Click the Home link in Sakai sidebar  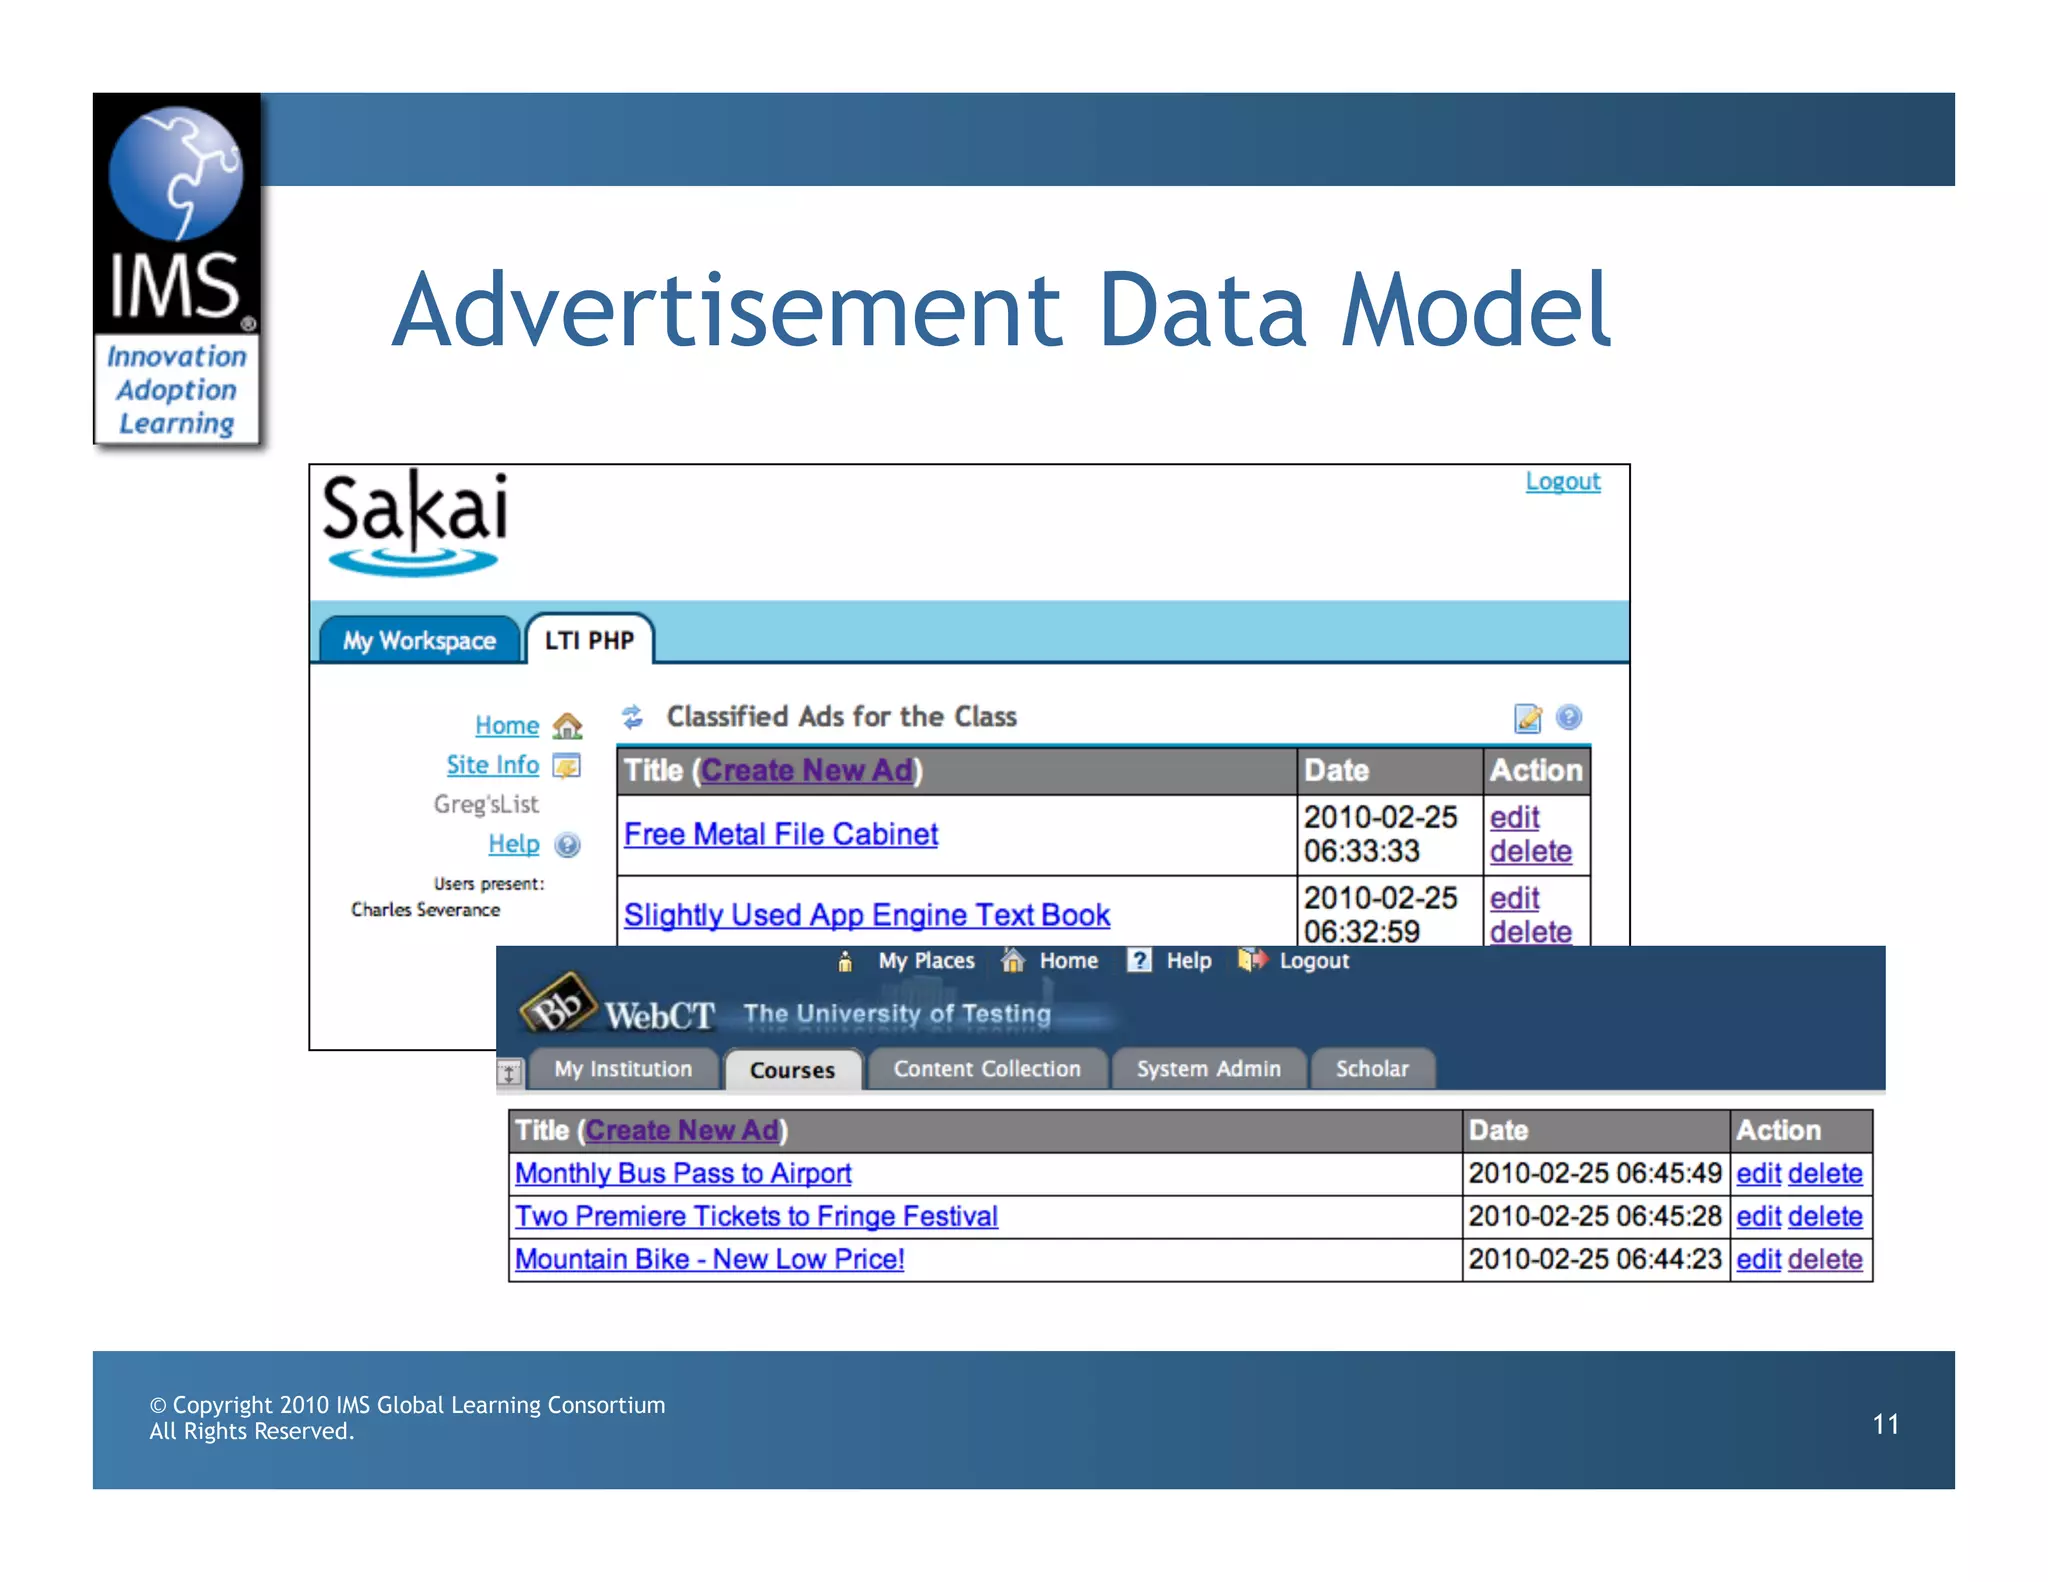(x=507, y=725)
